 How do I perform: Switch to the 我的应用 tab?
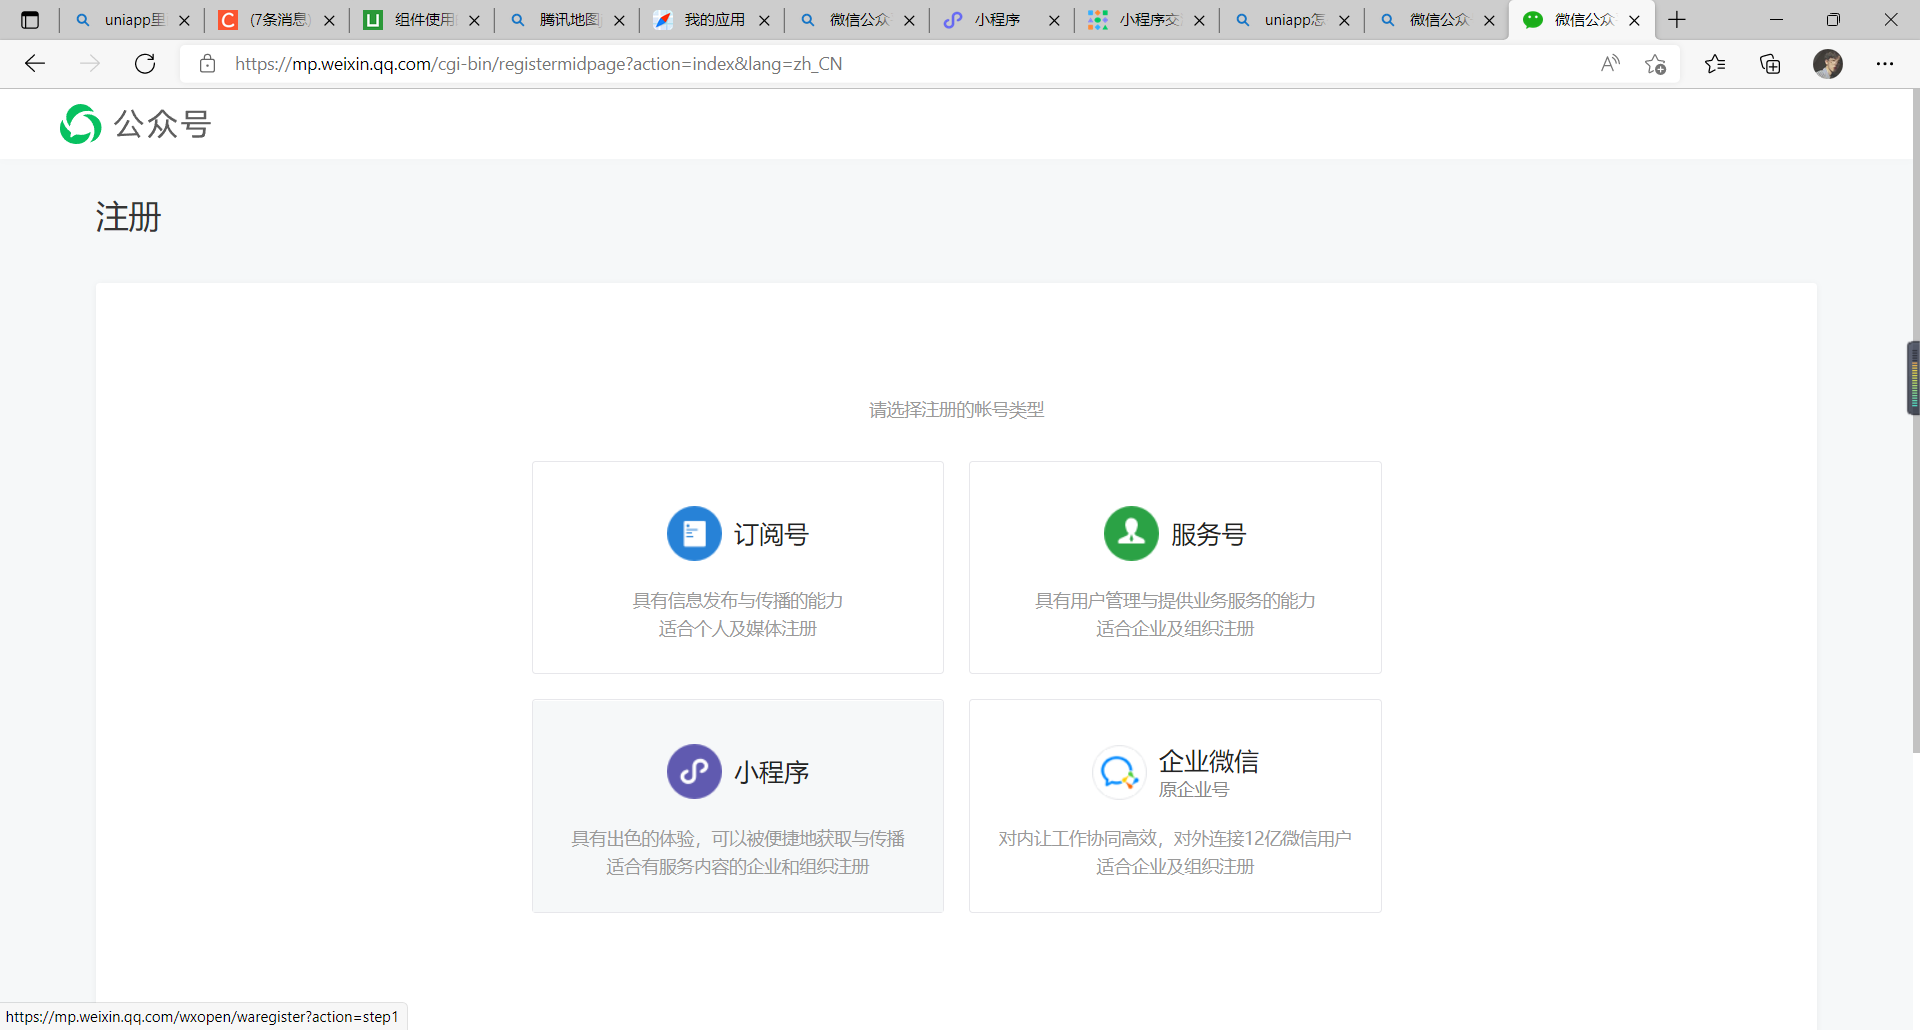click(712, 19)
